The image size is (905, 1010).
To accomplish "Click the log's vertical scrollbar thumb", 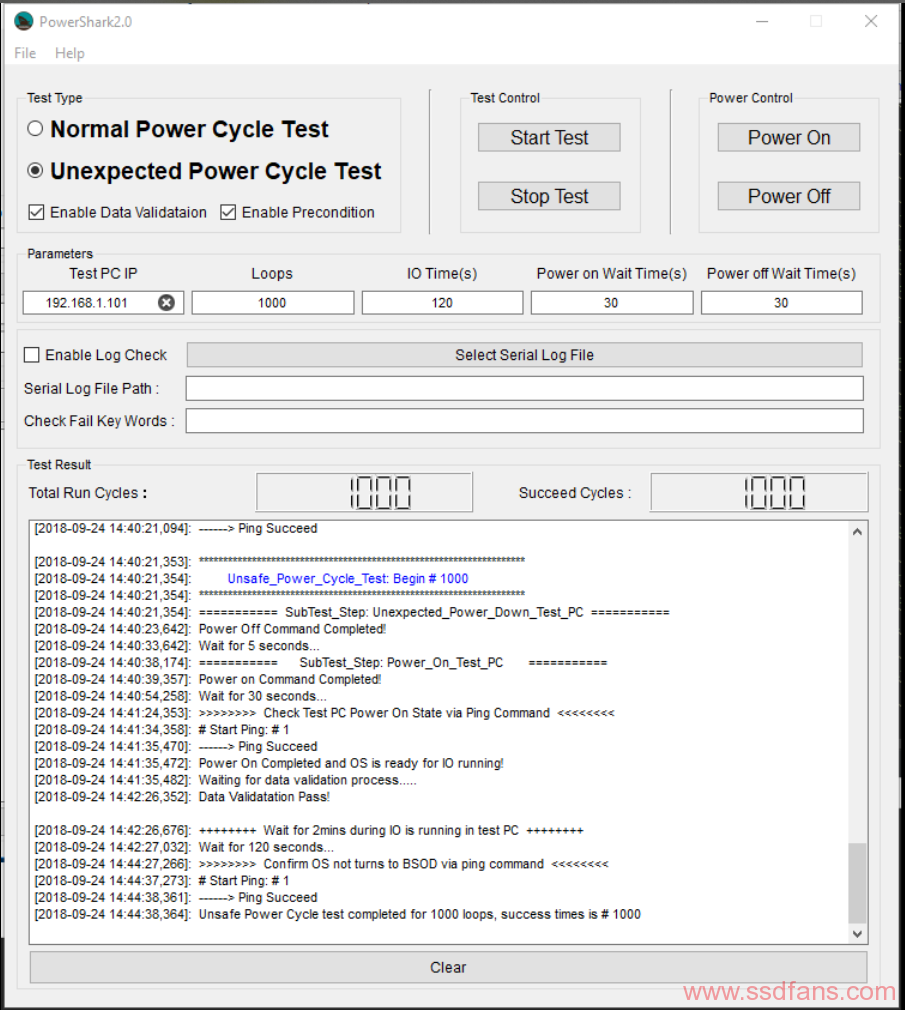I will pos(857,883).
